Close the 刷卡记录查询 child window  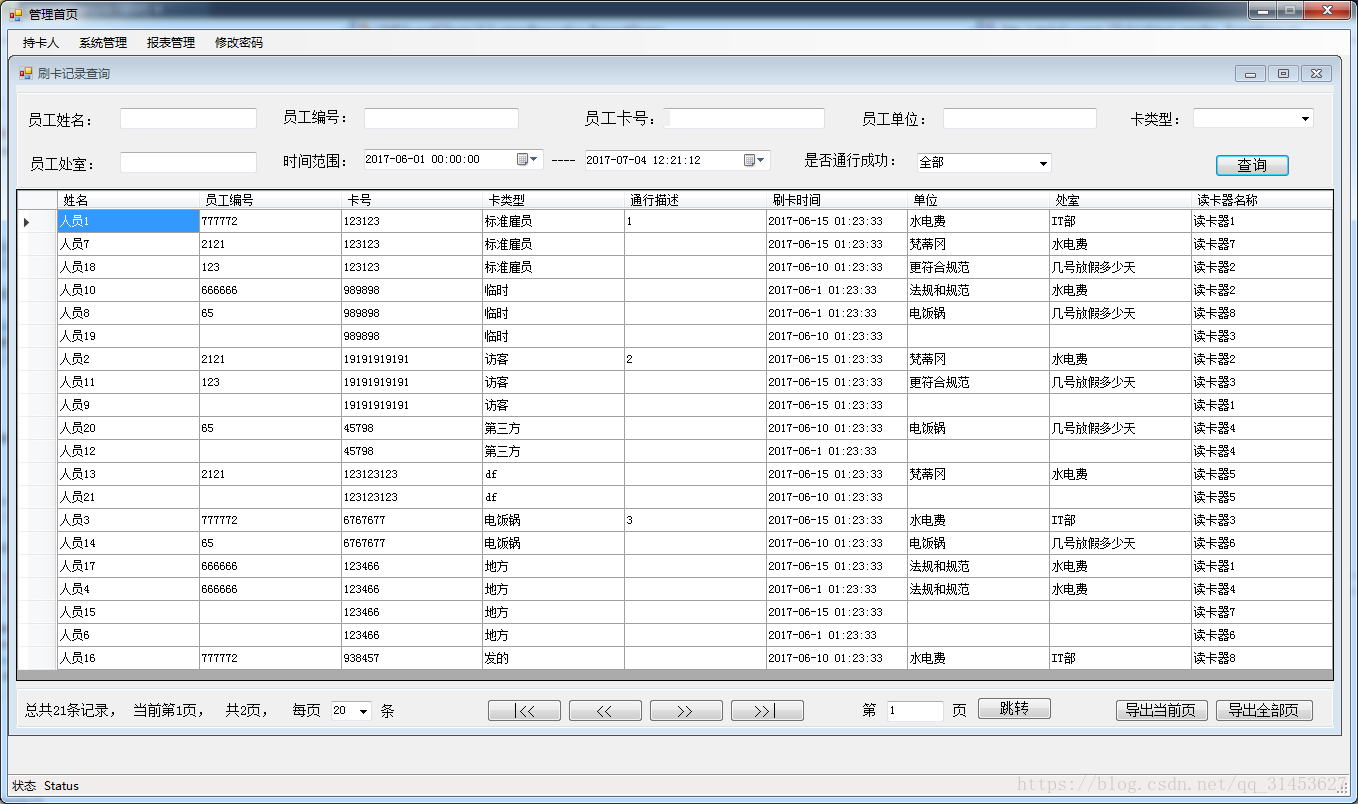click(x=1316, y=73)
